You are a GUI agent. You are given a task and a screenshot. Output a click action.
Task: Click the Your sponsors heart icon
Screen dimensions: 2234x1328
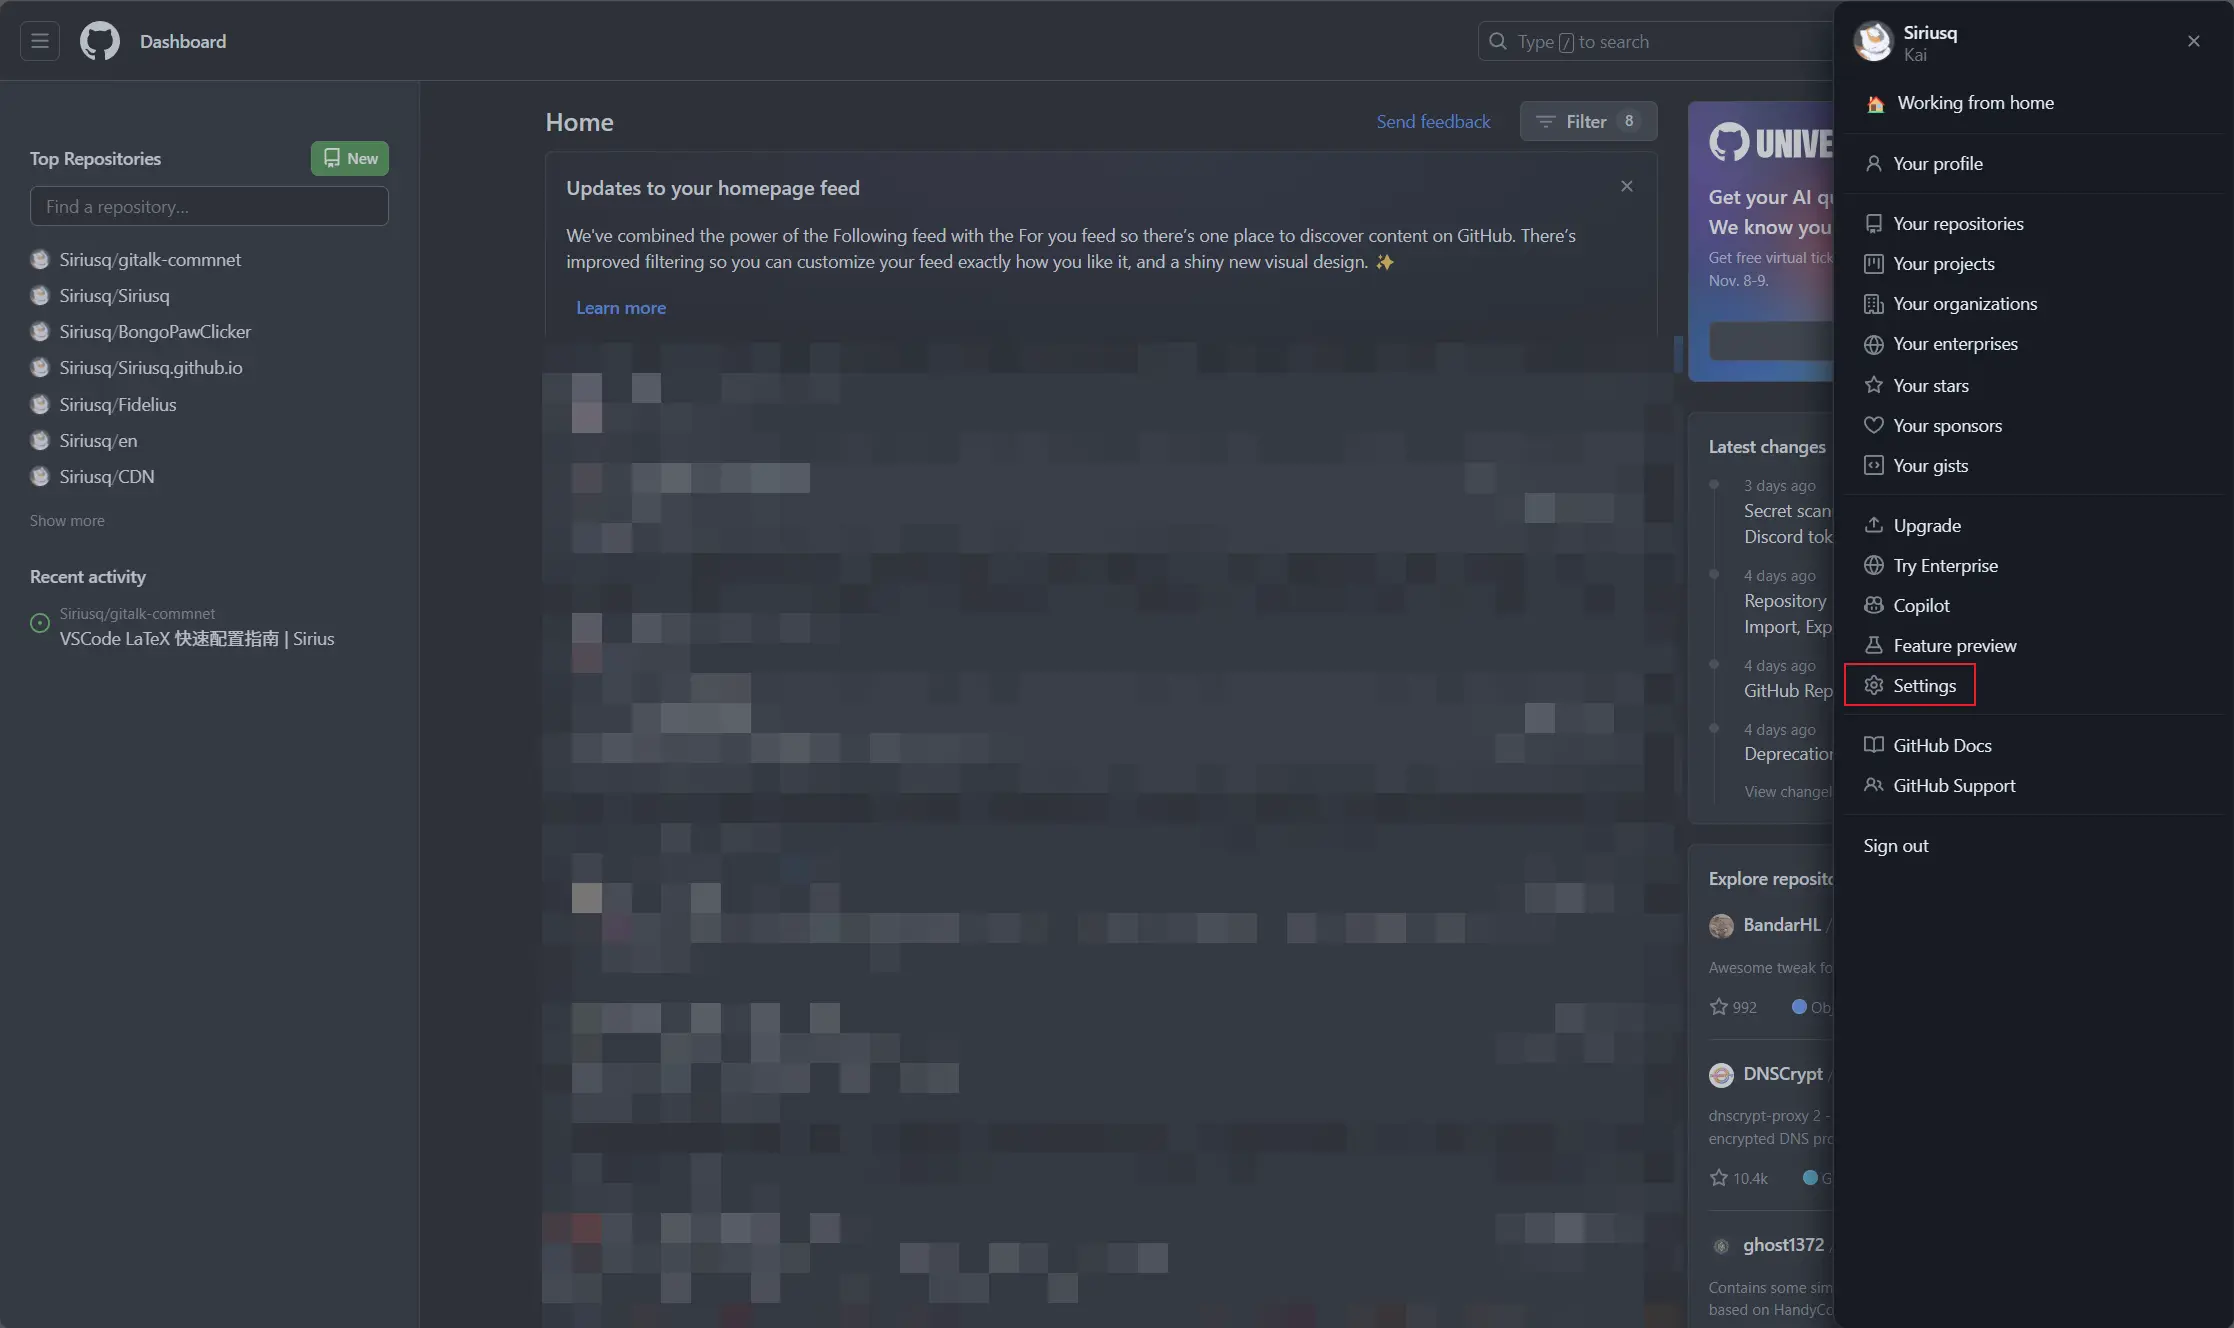1874,425
